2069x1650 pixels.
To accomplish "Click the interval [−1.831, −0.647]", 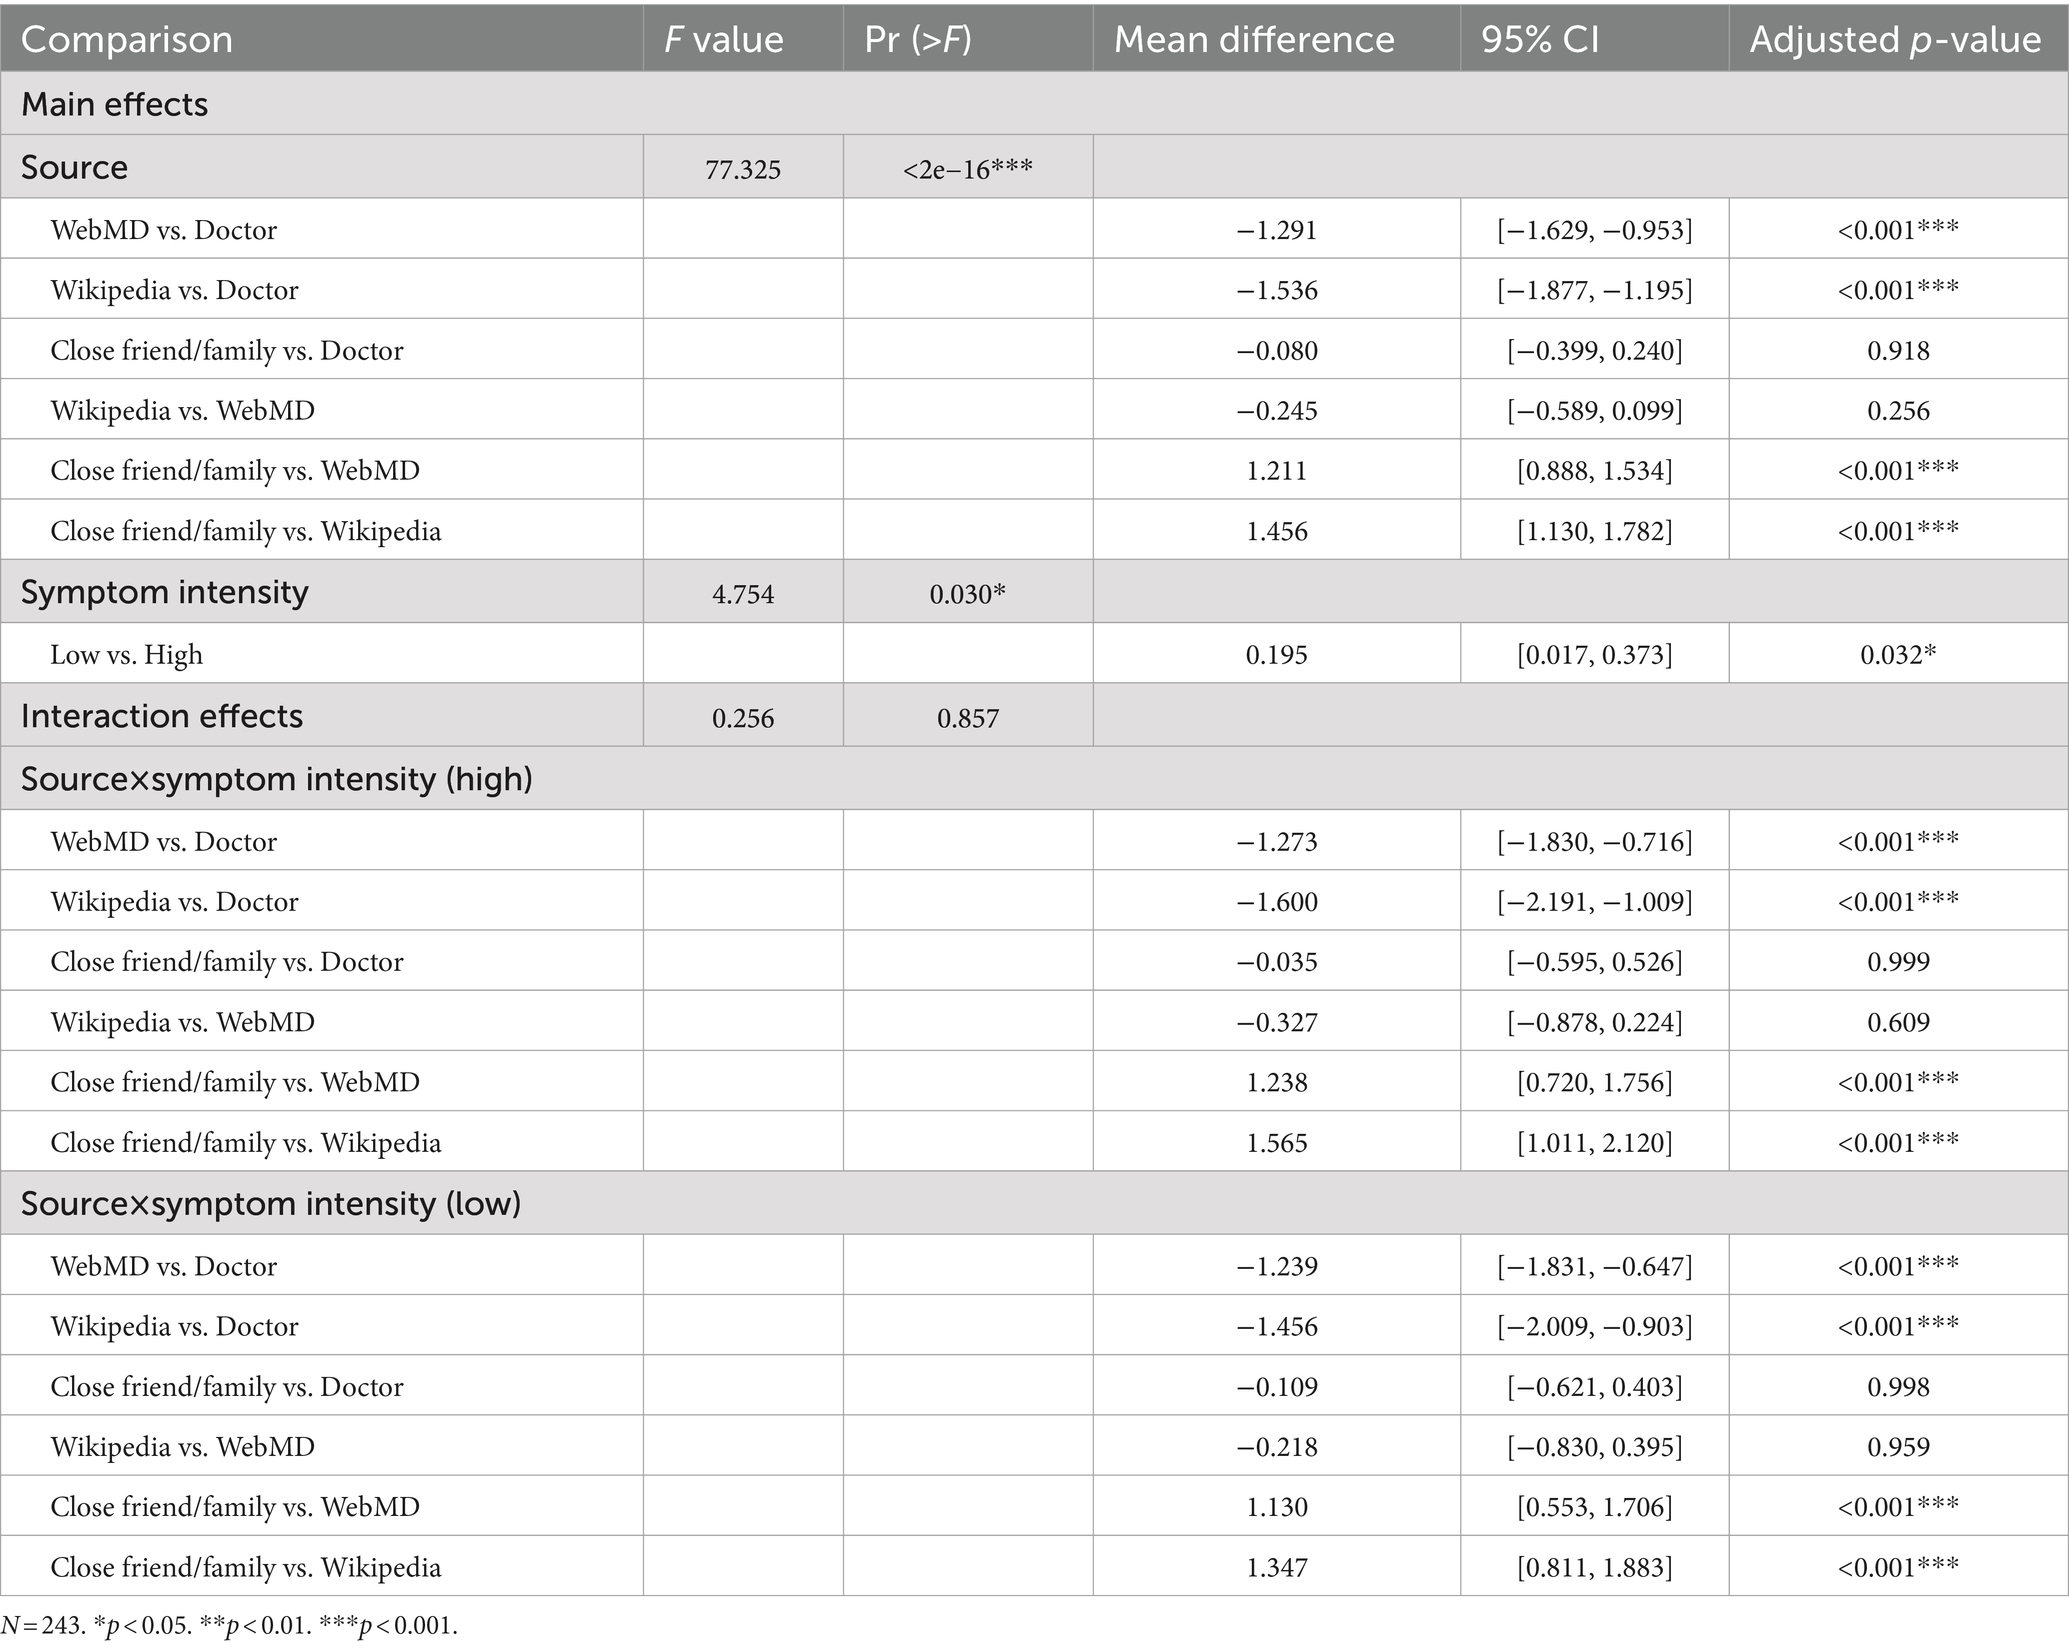I will pyautogui.click(x=1595, y=1267).
